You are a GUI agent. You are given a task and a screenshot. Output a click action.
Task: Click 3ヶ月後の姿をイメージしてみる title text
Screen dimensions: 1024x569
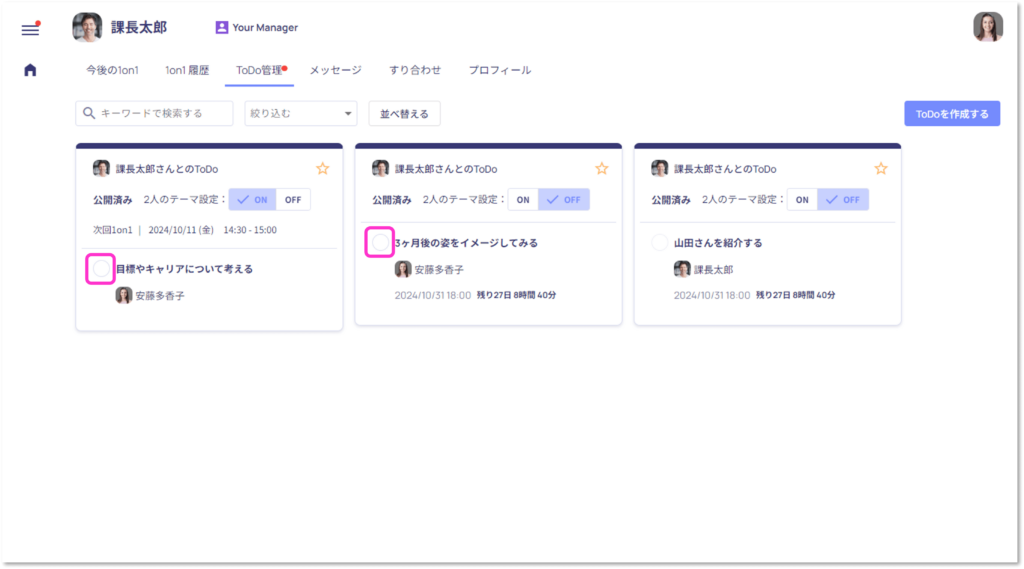(466, 242)
